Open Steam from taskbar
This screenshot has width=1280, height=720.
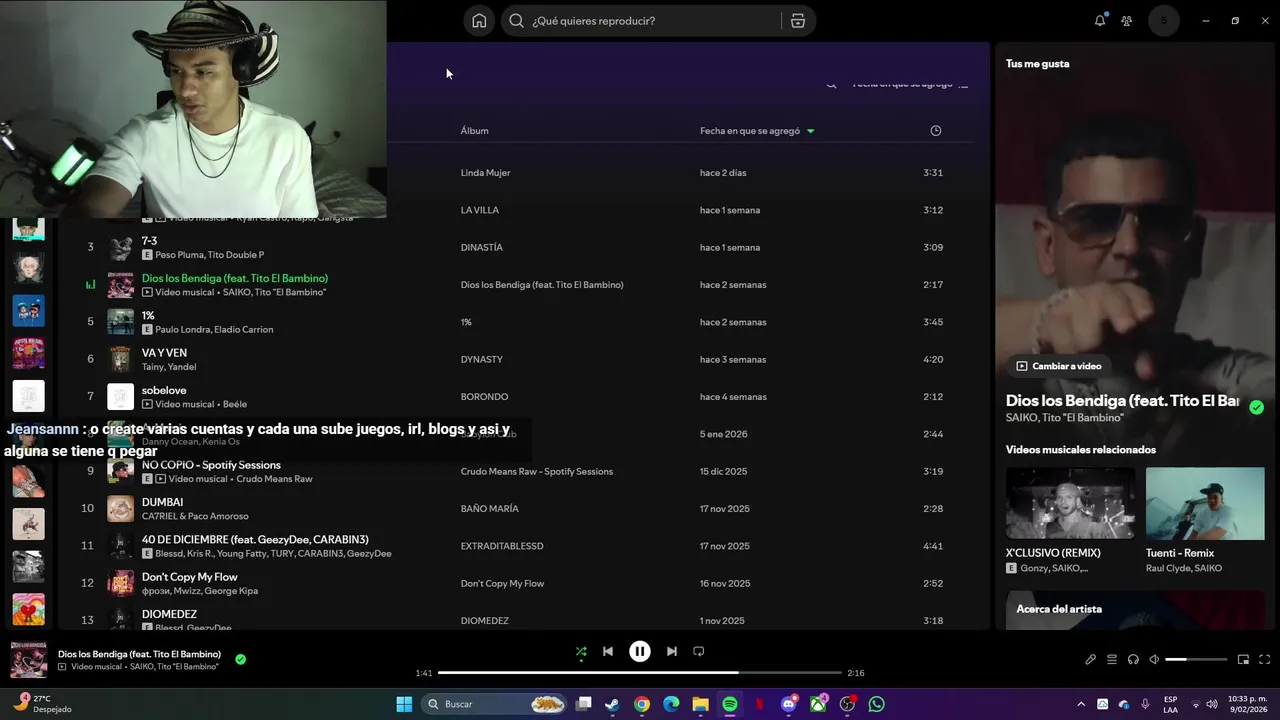pos(612,704)
